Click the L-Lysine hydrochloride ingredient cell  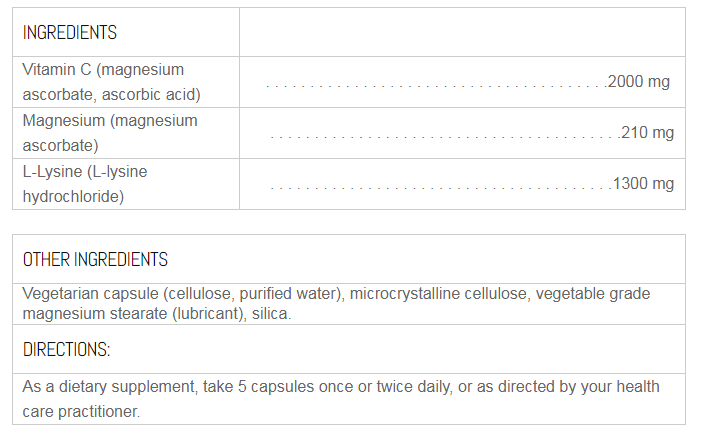point(85,184)
